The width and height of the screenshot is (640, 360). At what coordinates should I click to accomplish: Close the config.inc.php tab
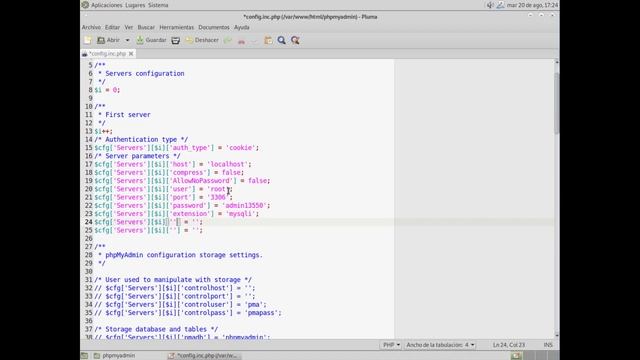pos(131,53)
